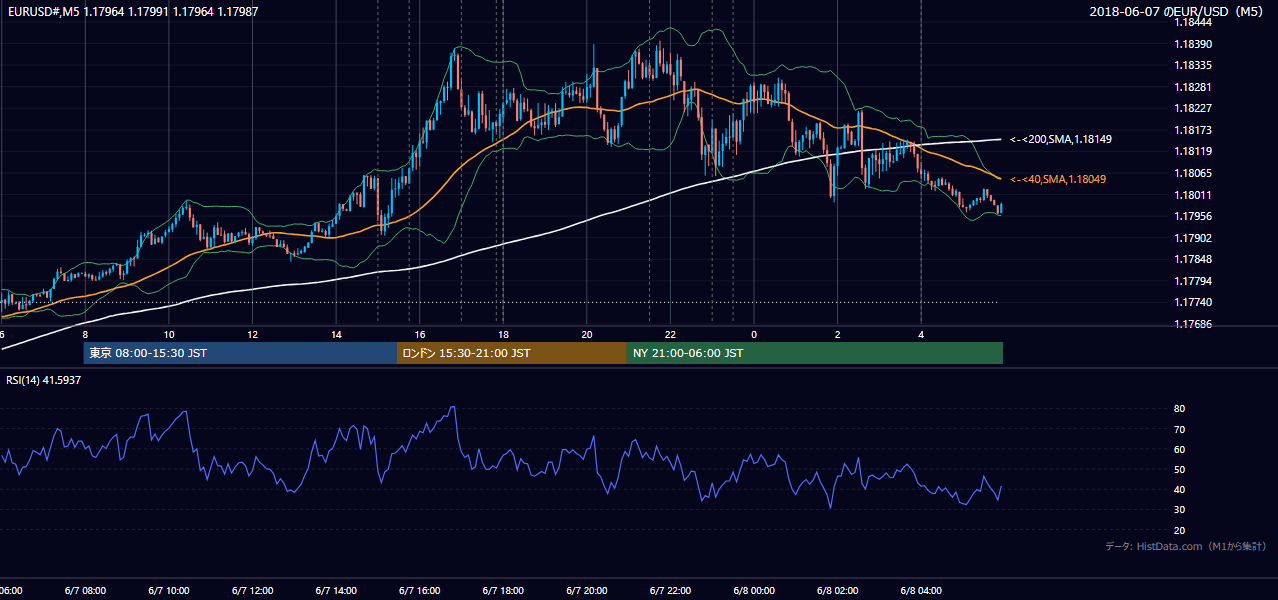Click hour tick 10 under price chart
Viewport: 1278px width, 600px height.
tap(169, 334)
